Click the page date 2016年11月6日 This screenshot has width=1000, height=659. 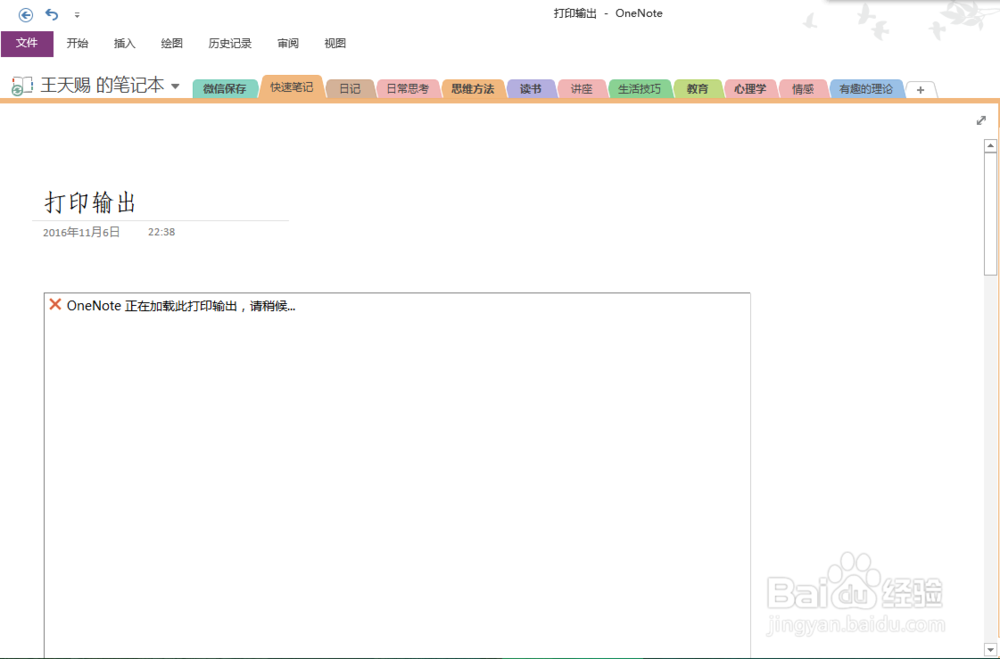click(x=81, y=232)
